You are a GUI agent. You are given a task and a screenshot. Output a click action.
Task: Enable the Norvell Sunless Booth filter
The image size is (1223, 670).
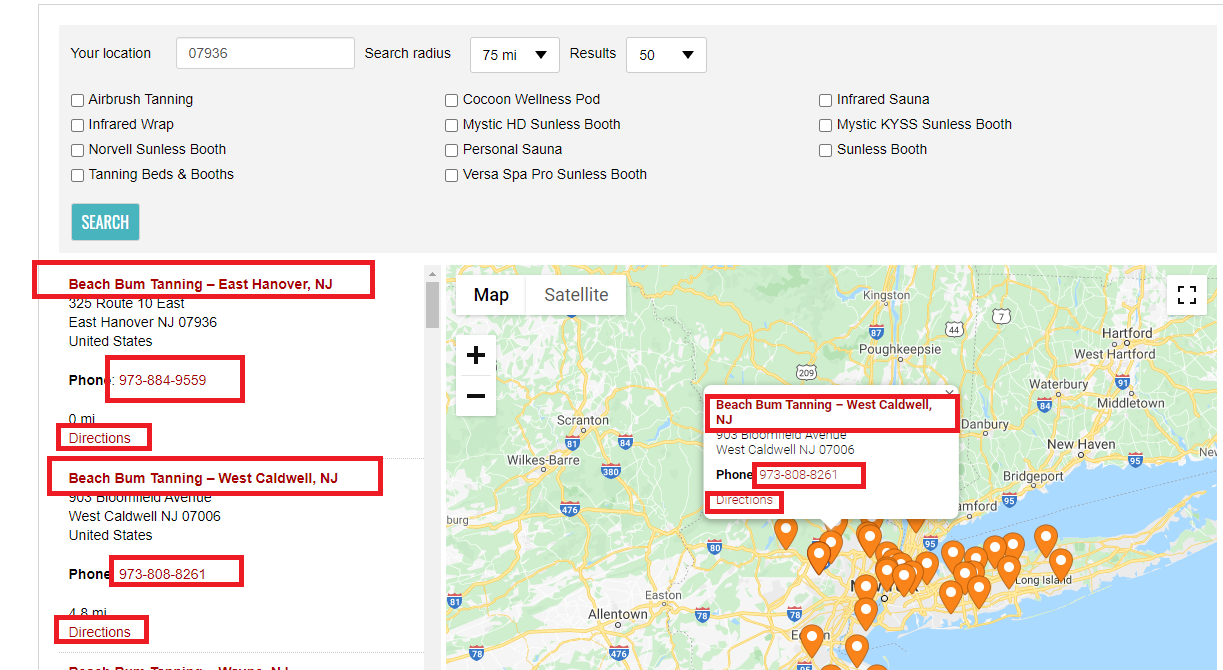click(77, 150)
